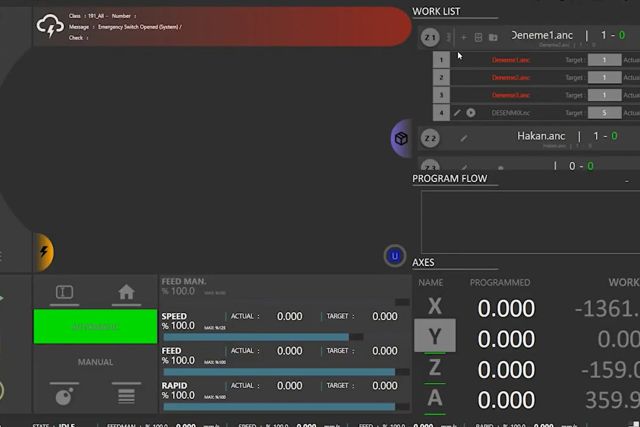Click the SPEED % 100.0 override value

coord(178,326)
